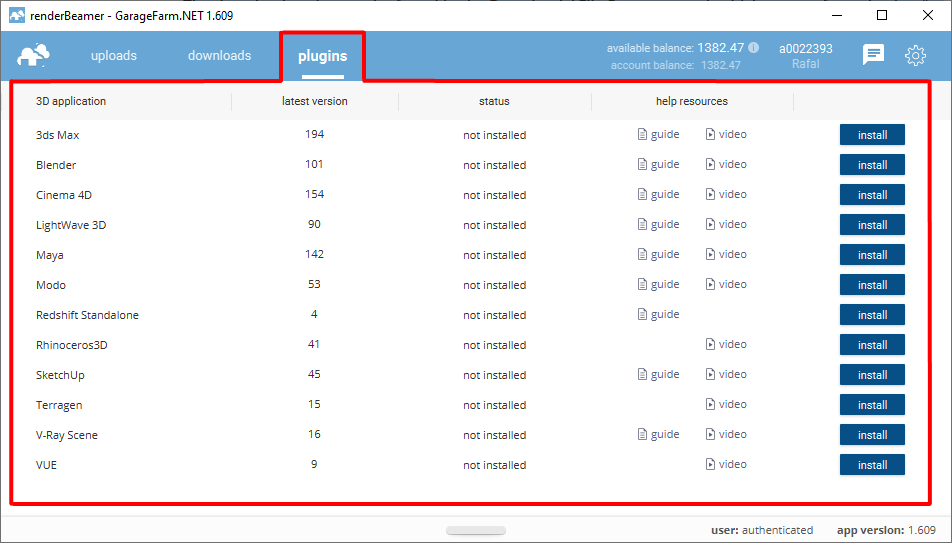Install the Modo plugin

[x=872, y=285]
